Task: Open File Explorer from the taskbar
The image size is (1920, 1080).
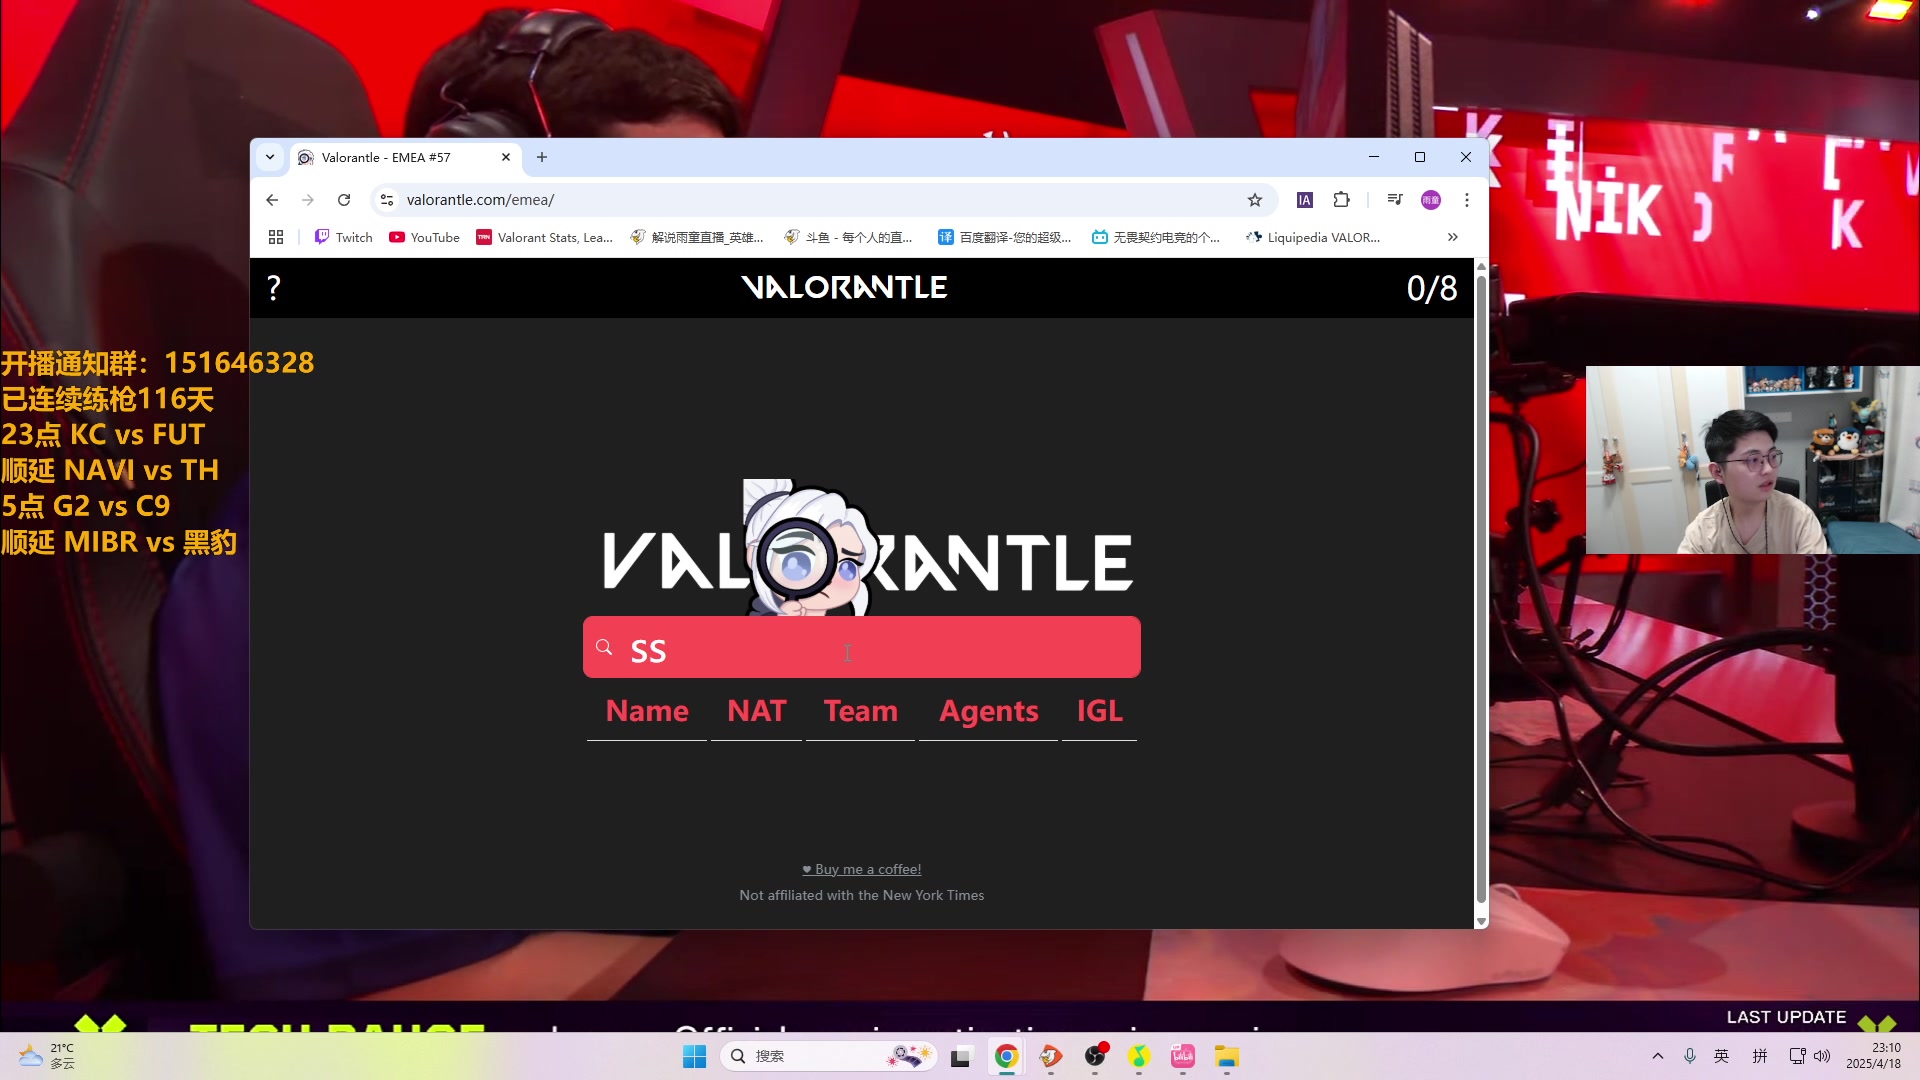Action: [1227, 1056]
